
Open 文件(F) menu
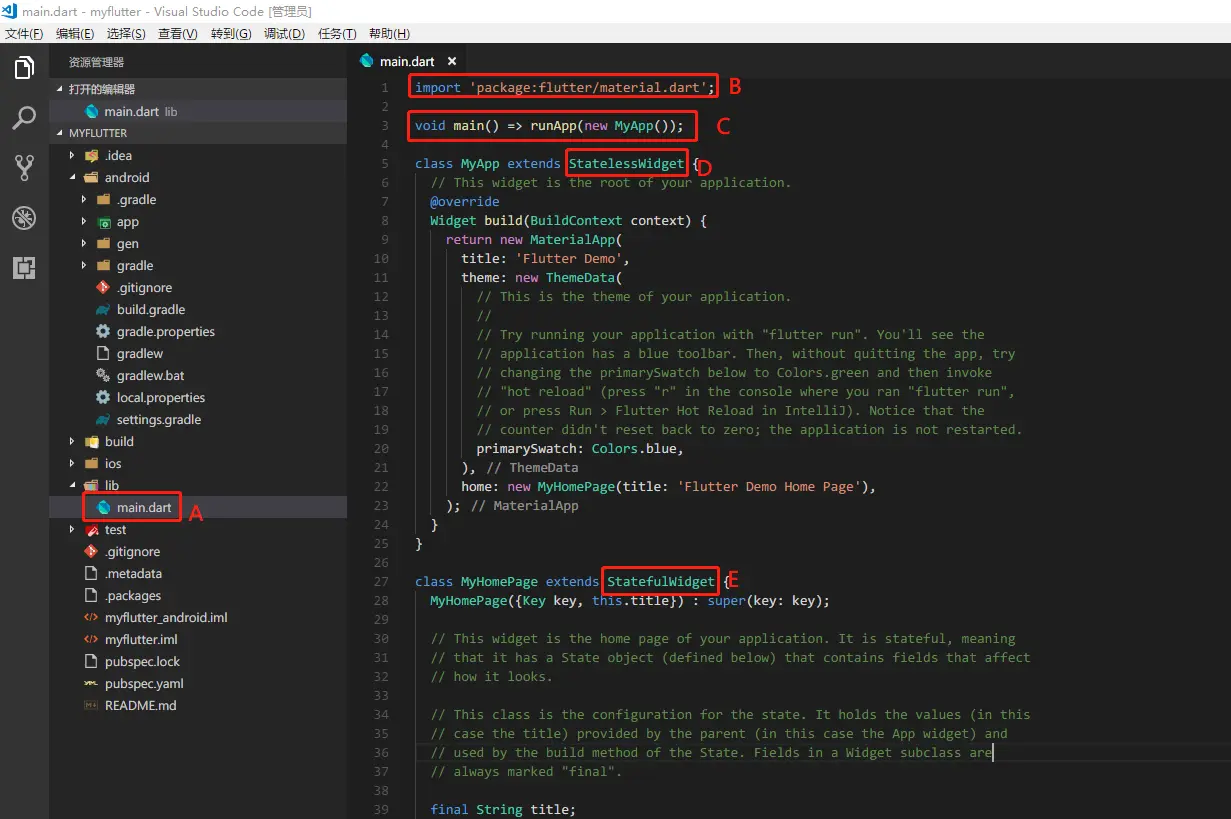click(x=24, y=33)
